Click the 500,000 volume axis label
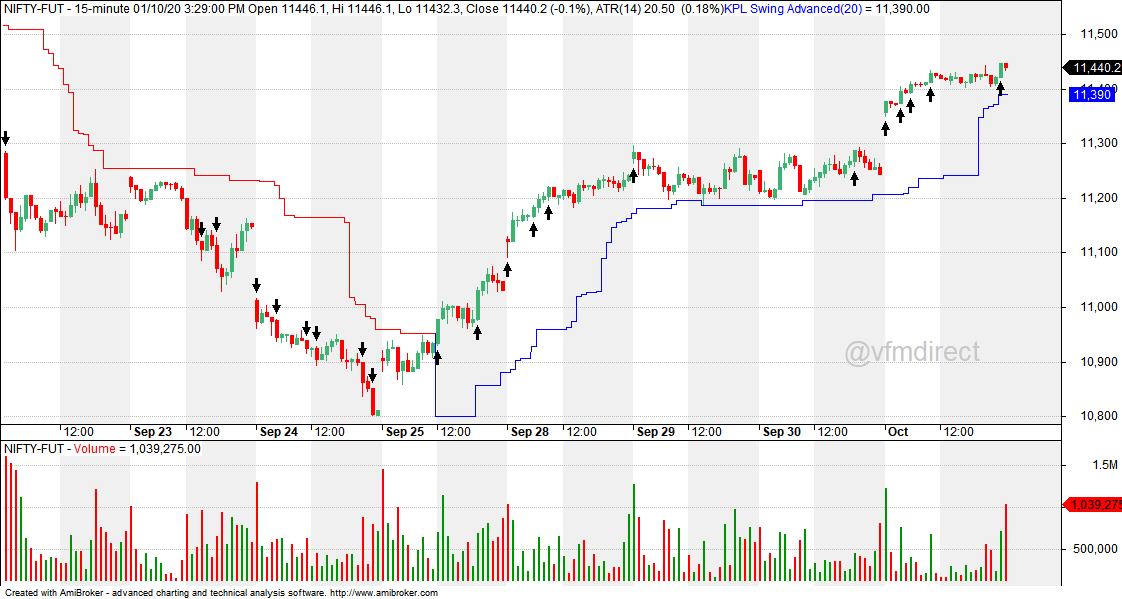1122x599 pixels. pos(1095,549)
